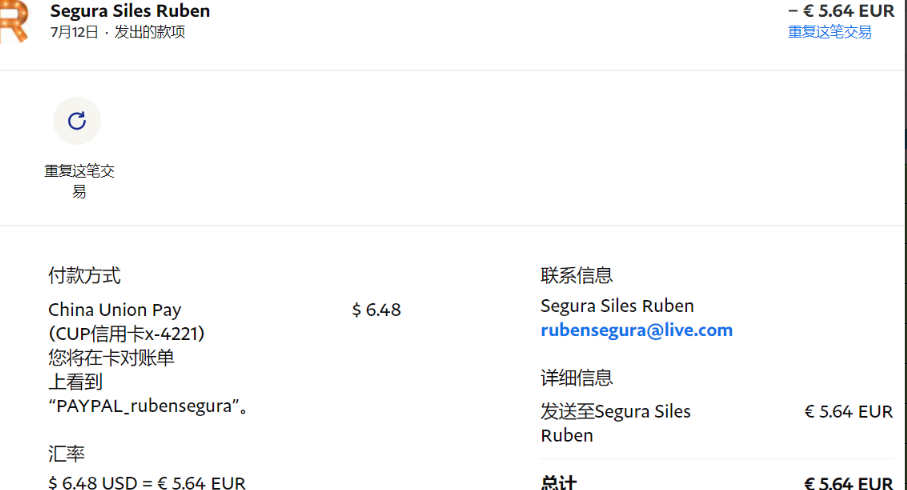Click the "重复这笔交易" label under the round icon
The width and height of the screenshot is (907, 490).
79,181
